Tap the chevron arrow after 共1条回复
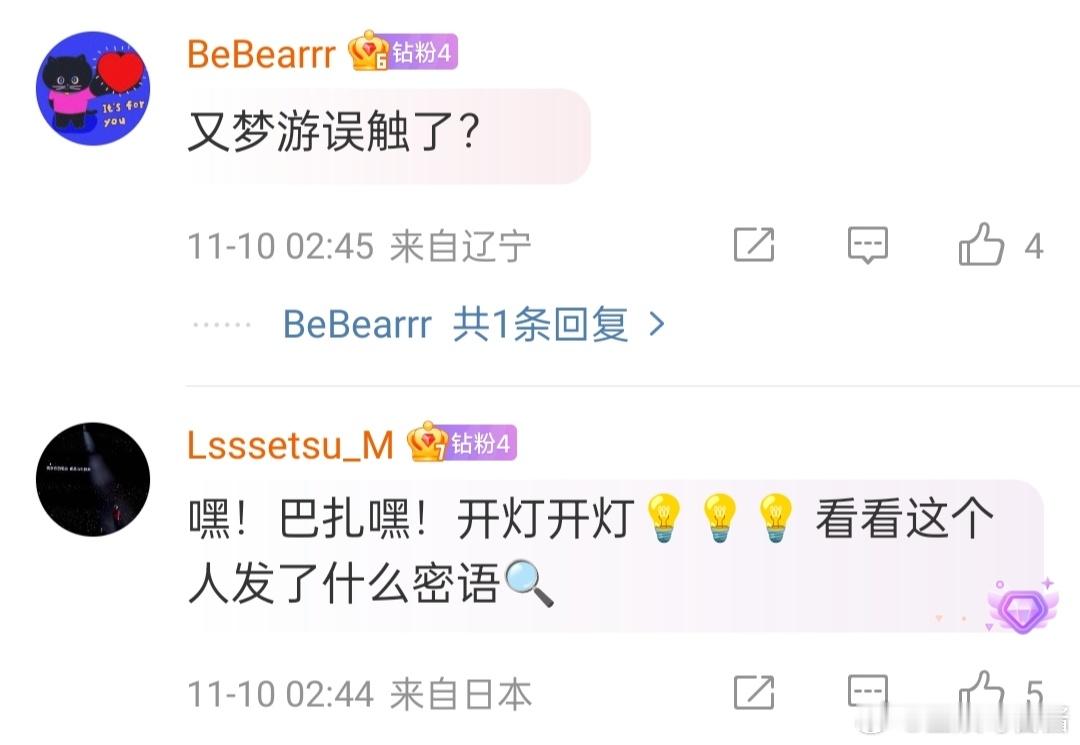Viewport: 1080px width, 745px height. 657,324
